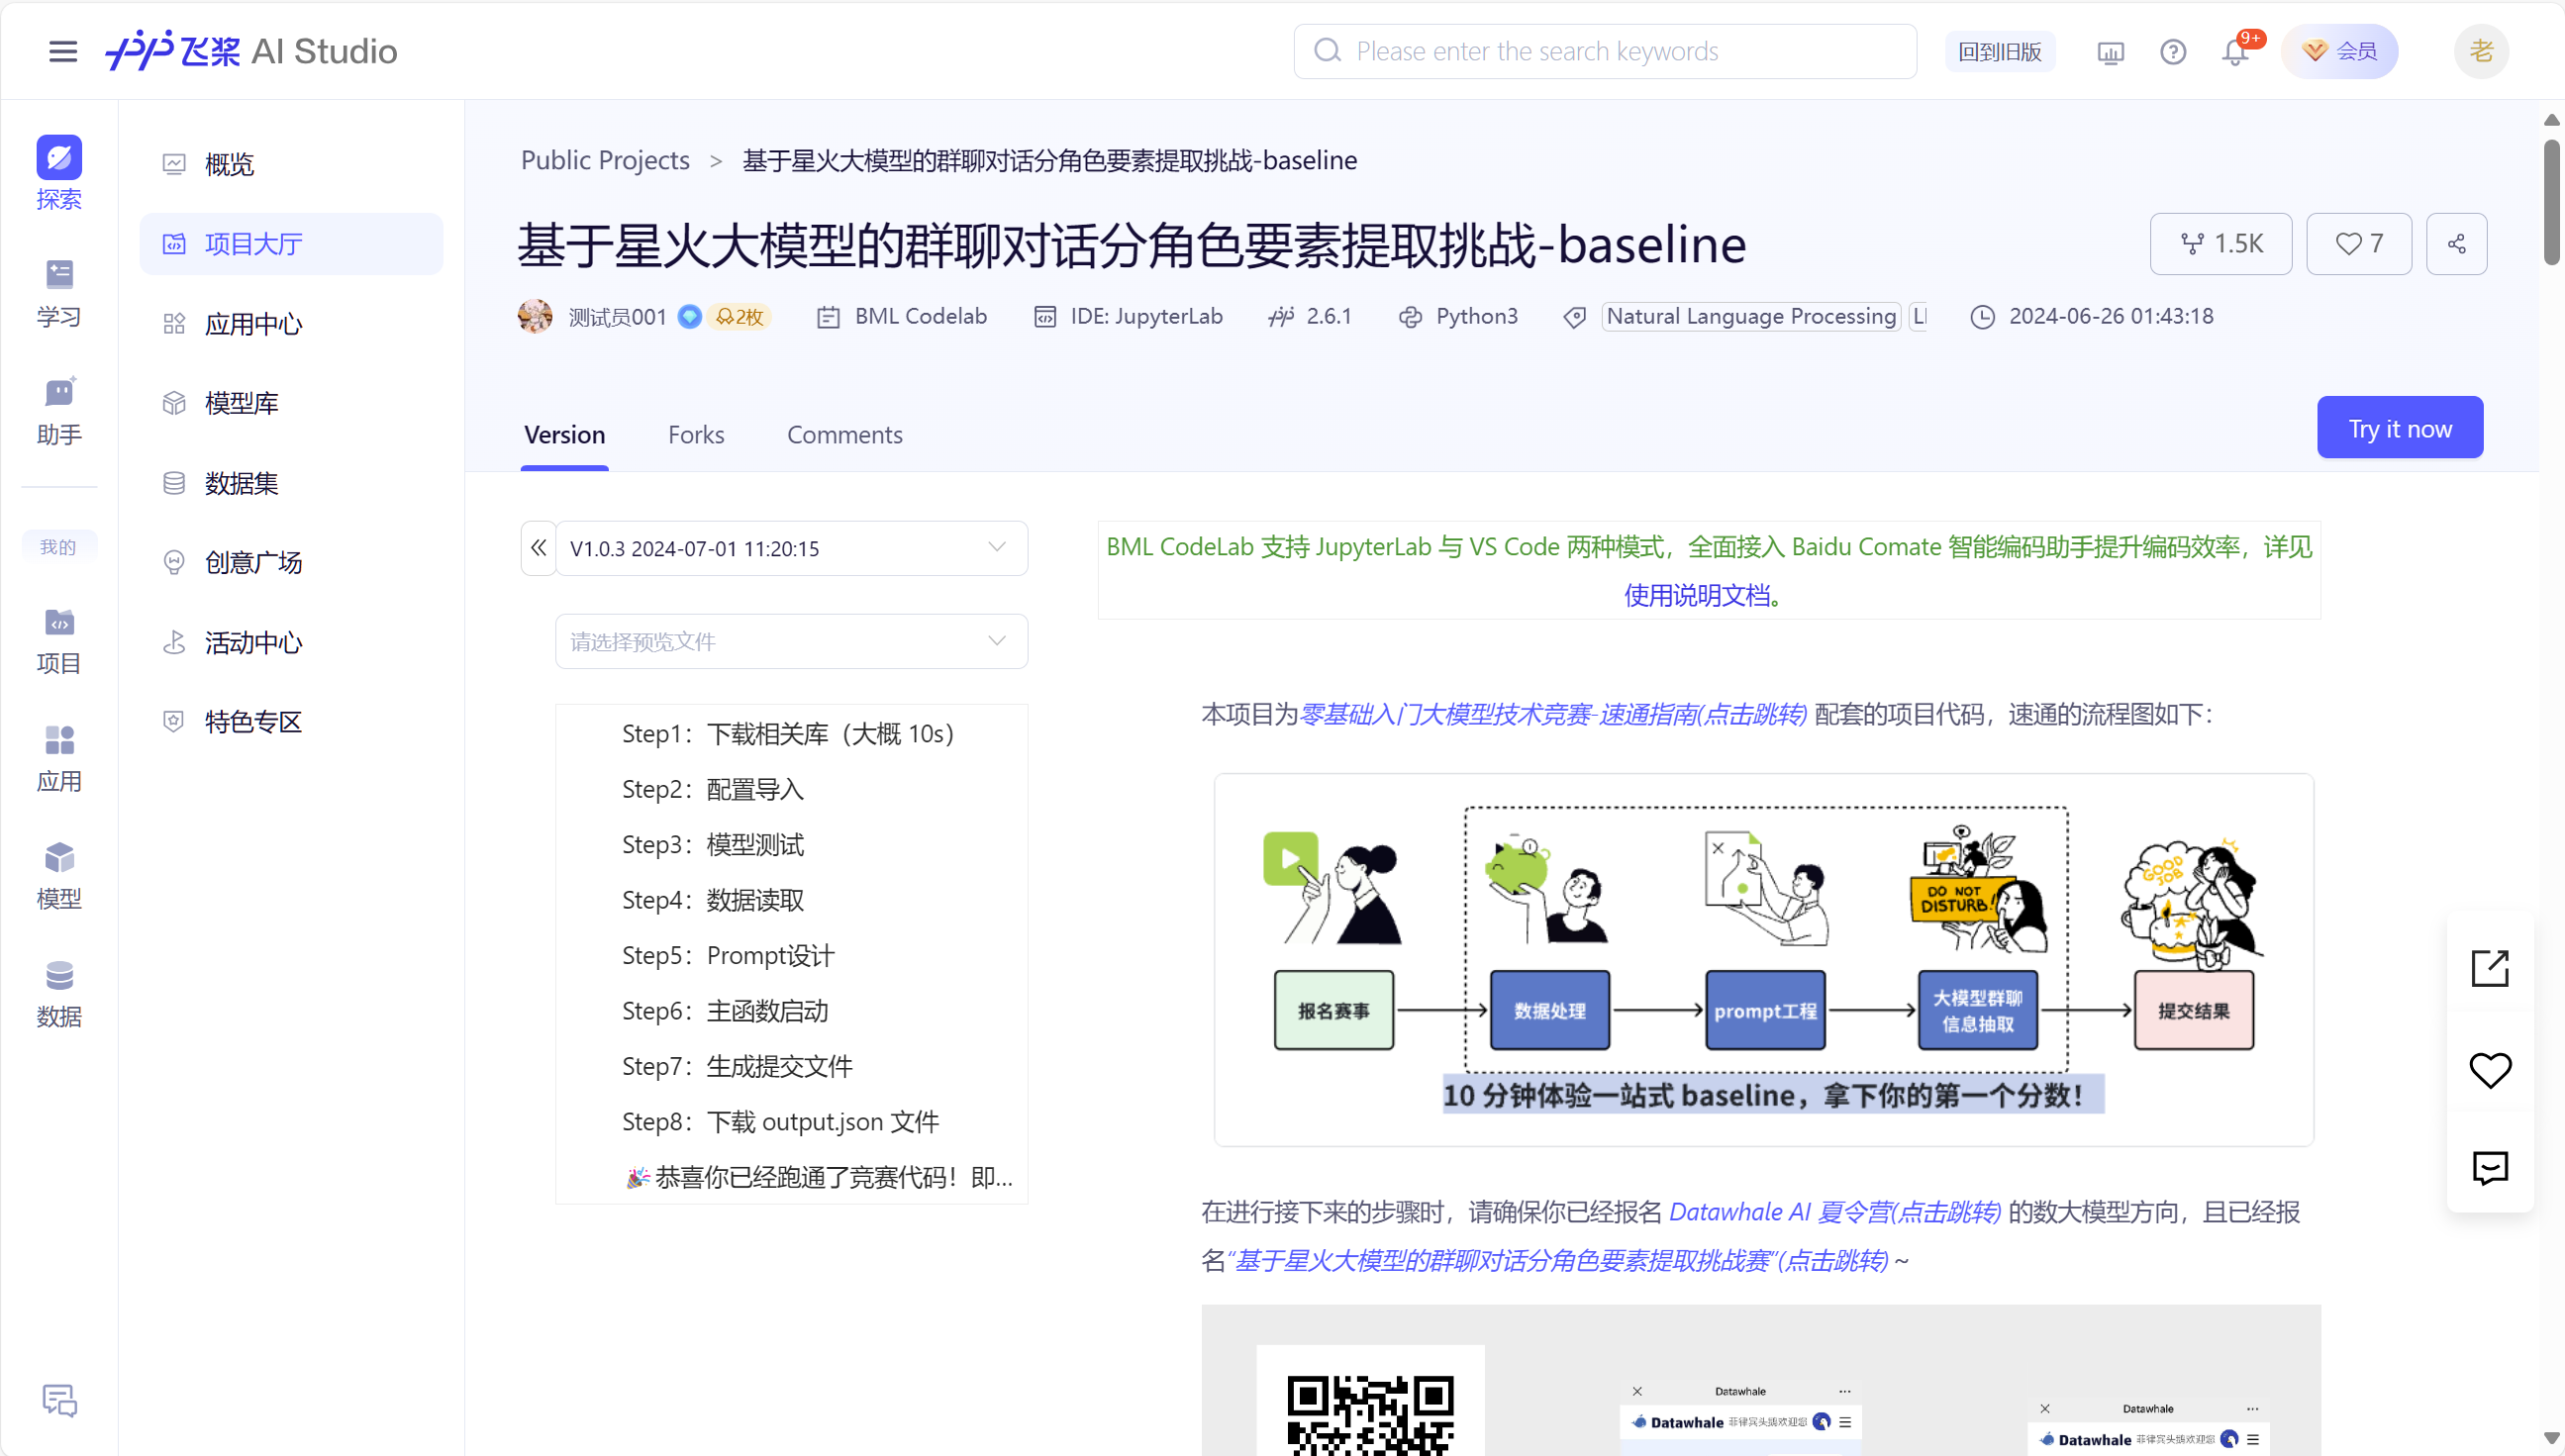Jump to Step3：模型测试 in outline

[713, 845]
